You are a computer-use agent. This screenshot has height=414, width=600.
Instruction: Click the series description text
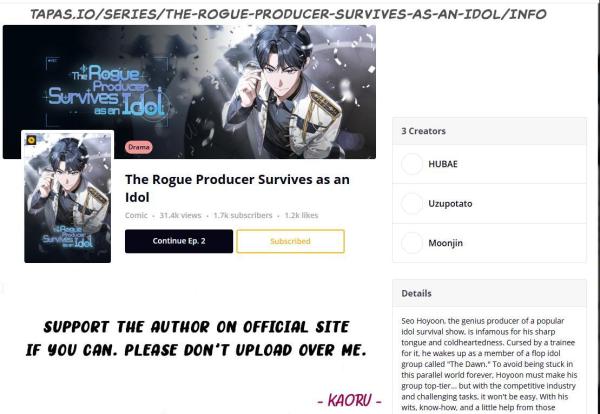(x=489, y=364)
